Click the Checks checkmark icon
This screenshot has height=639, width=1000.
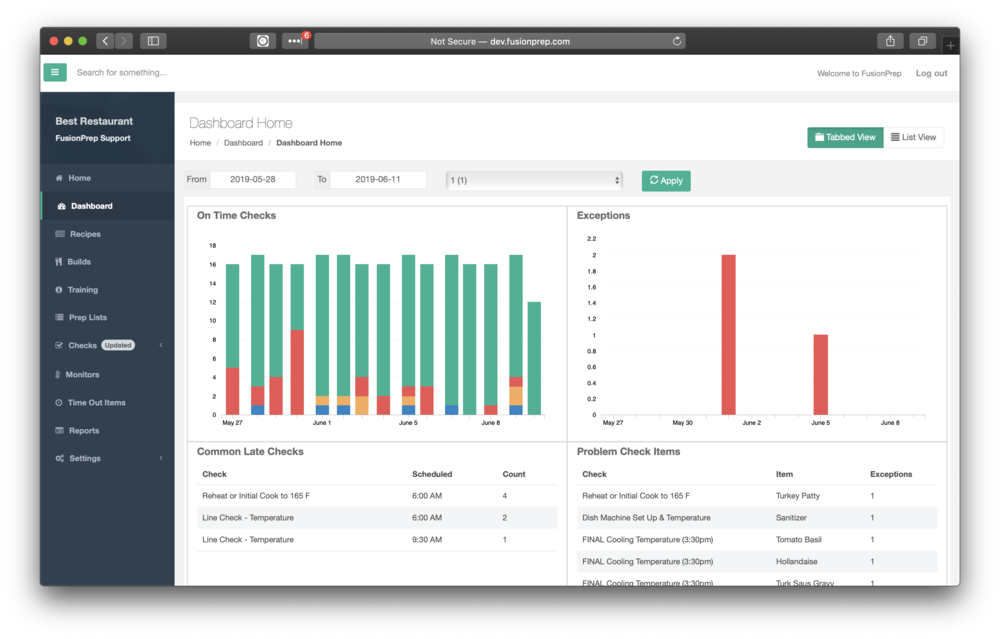(59, 345)
